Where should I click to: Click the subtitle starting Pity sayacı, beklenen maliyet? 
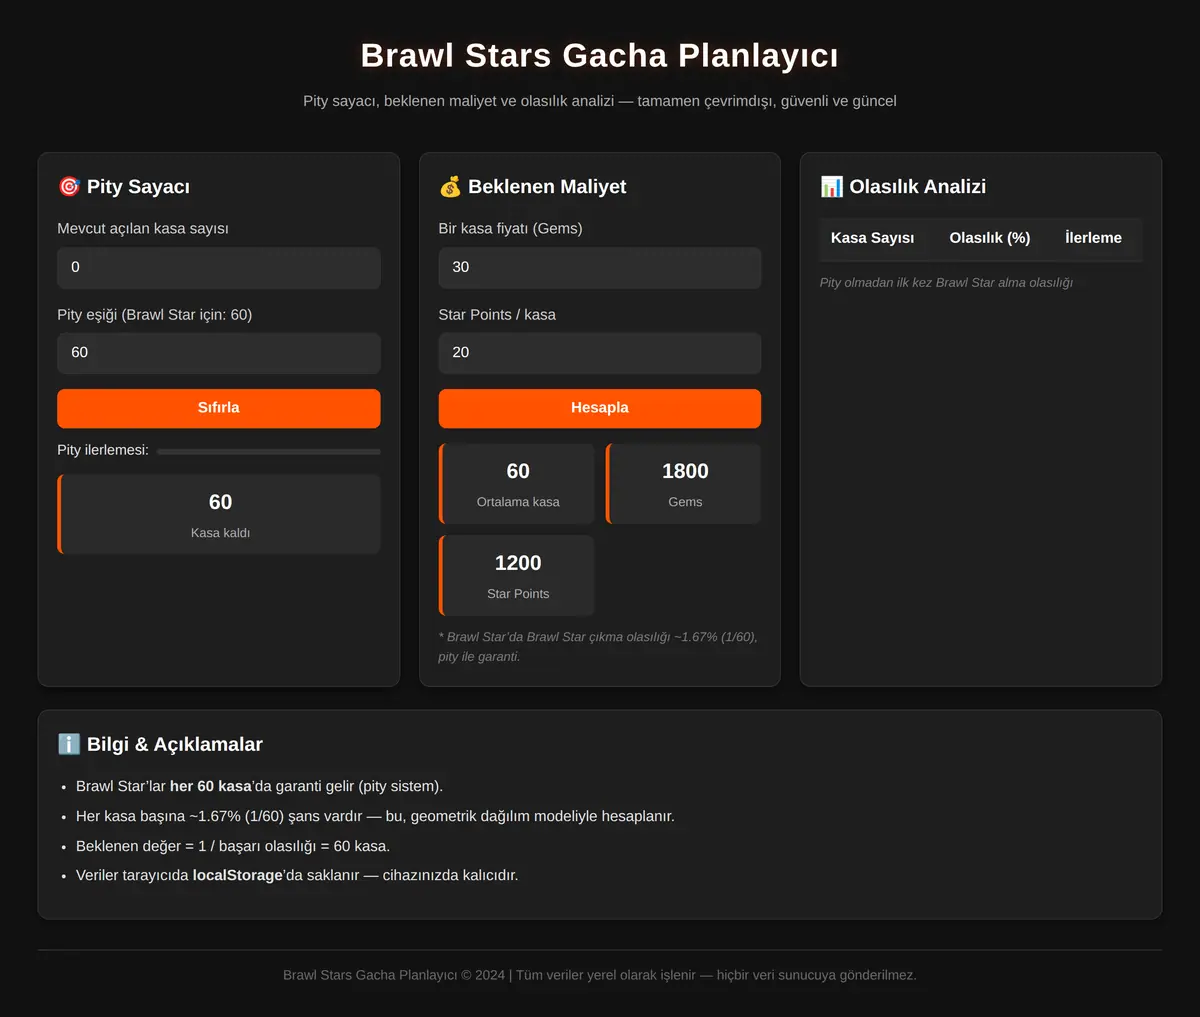(600, 101)
